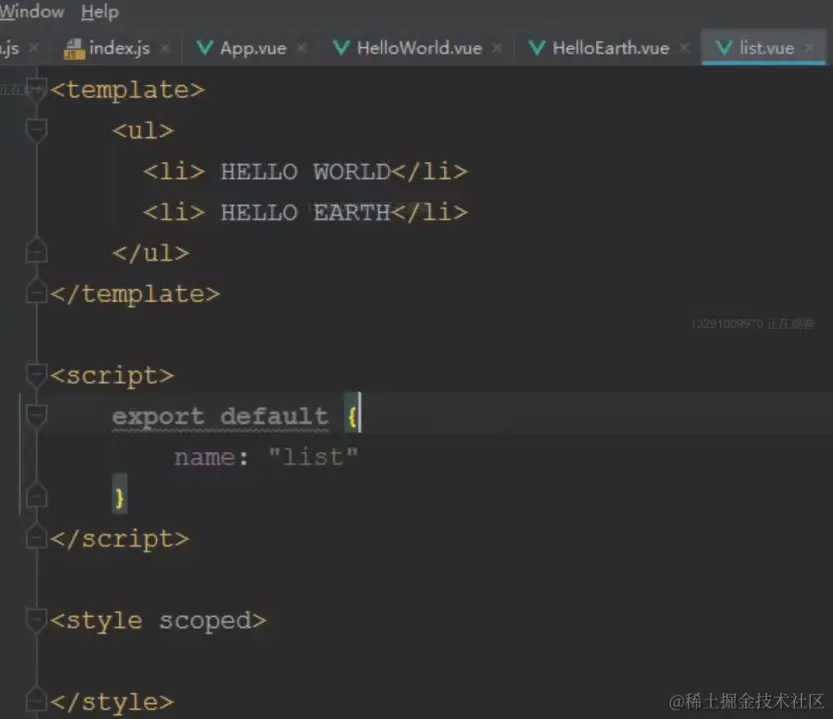Collapse fold marker at closing yellow brace
Screen dimensions: 833x719
36,496
